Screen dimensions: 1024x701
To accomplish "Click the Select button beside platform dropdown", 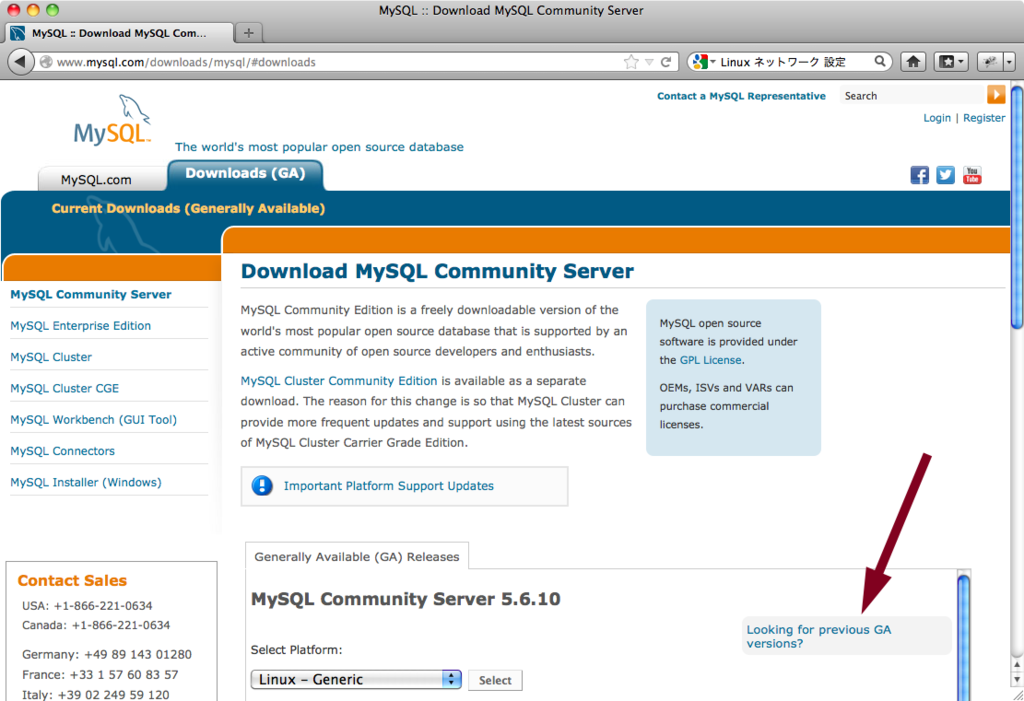I will coord(495,680).
